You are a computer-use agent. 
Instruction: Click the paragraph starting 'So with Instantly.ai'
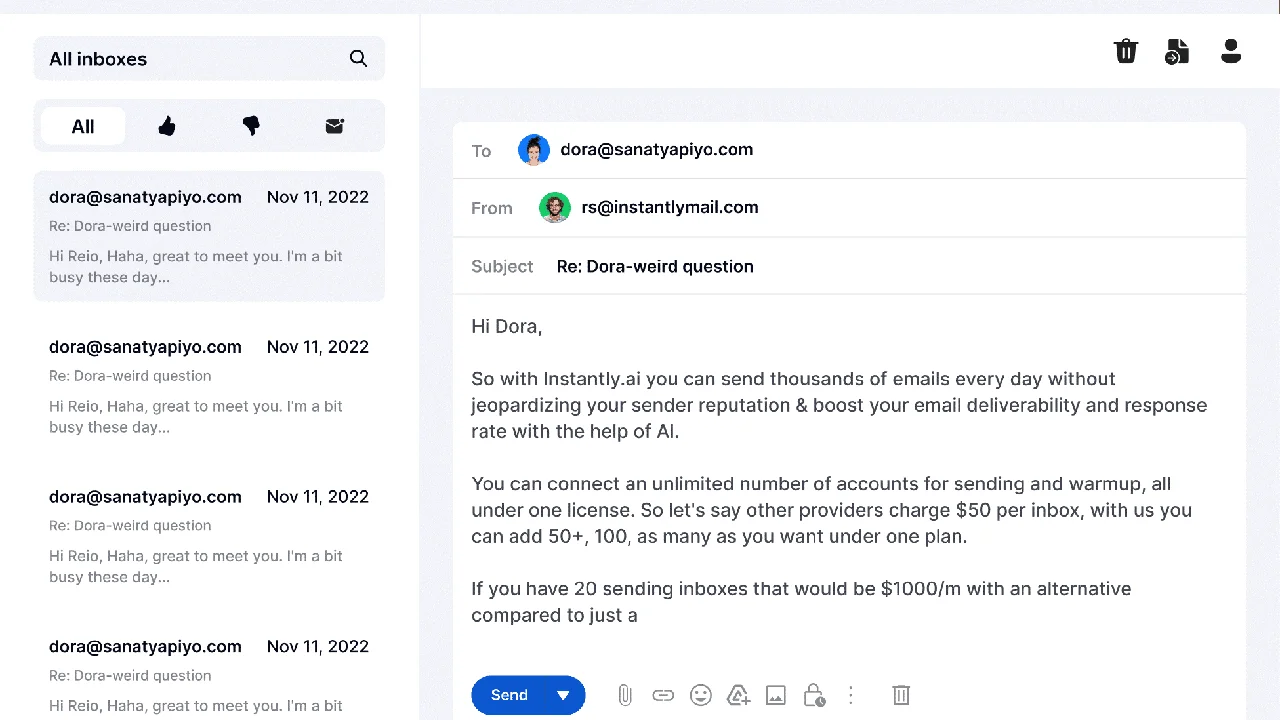point(839,405)
